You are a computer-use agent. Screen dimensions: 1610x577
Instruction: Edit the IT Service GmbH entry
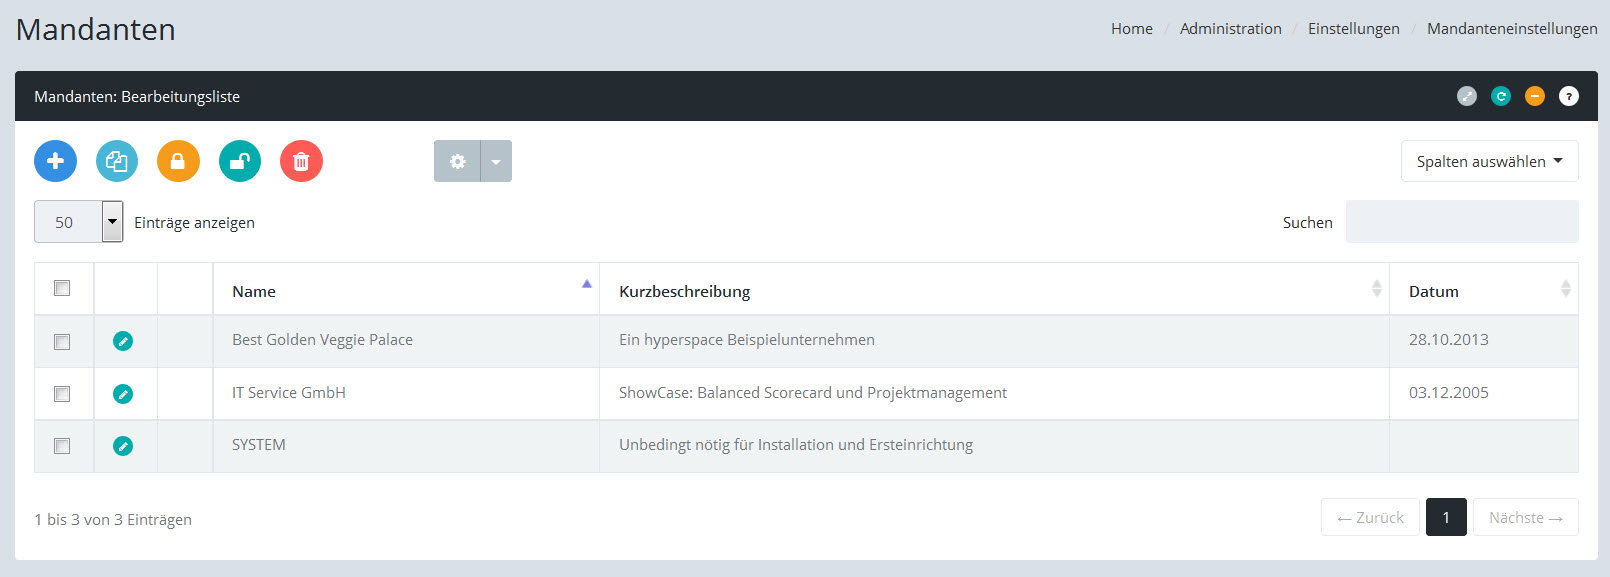123,394
